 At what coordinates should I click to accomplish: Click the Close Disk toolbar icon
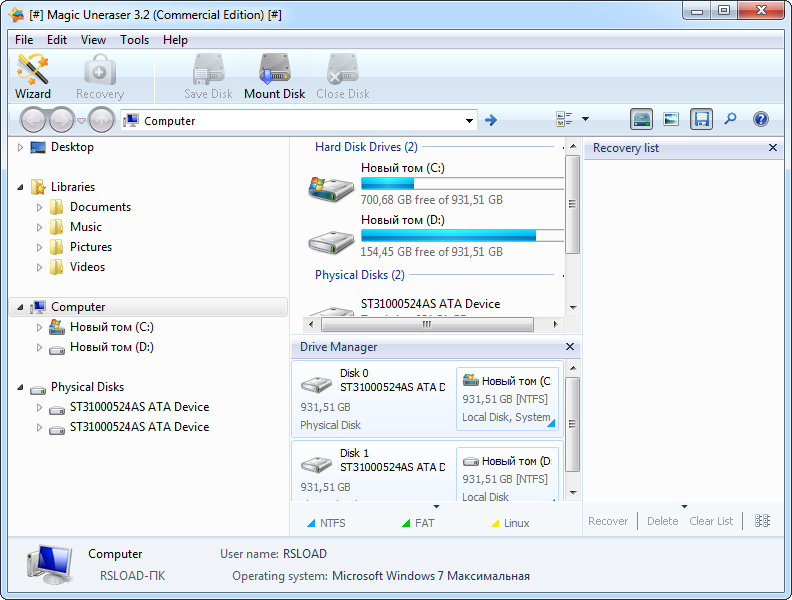click(342, 76)
